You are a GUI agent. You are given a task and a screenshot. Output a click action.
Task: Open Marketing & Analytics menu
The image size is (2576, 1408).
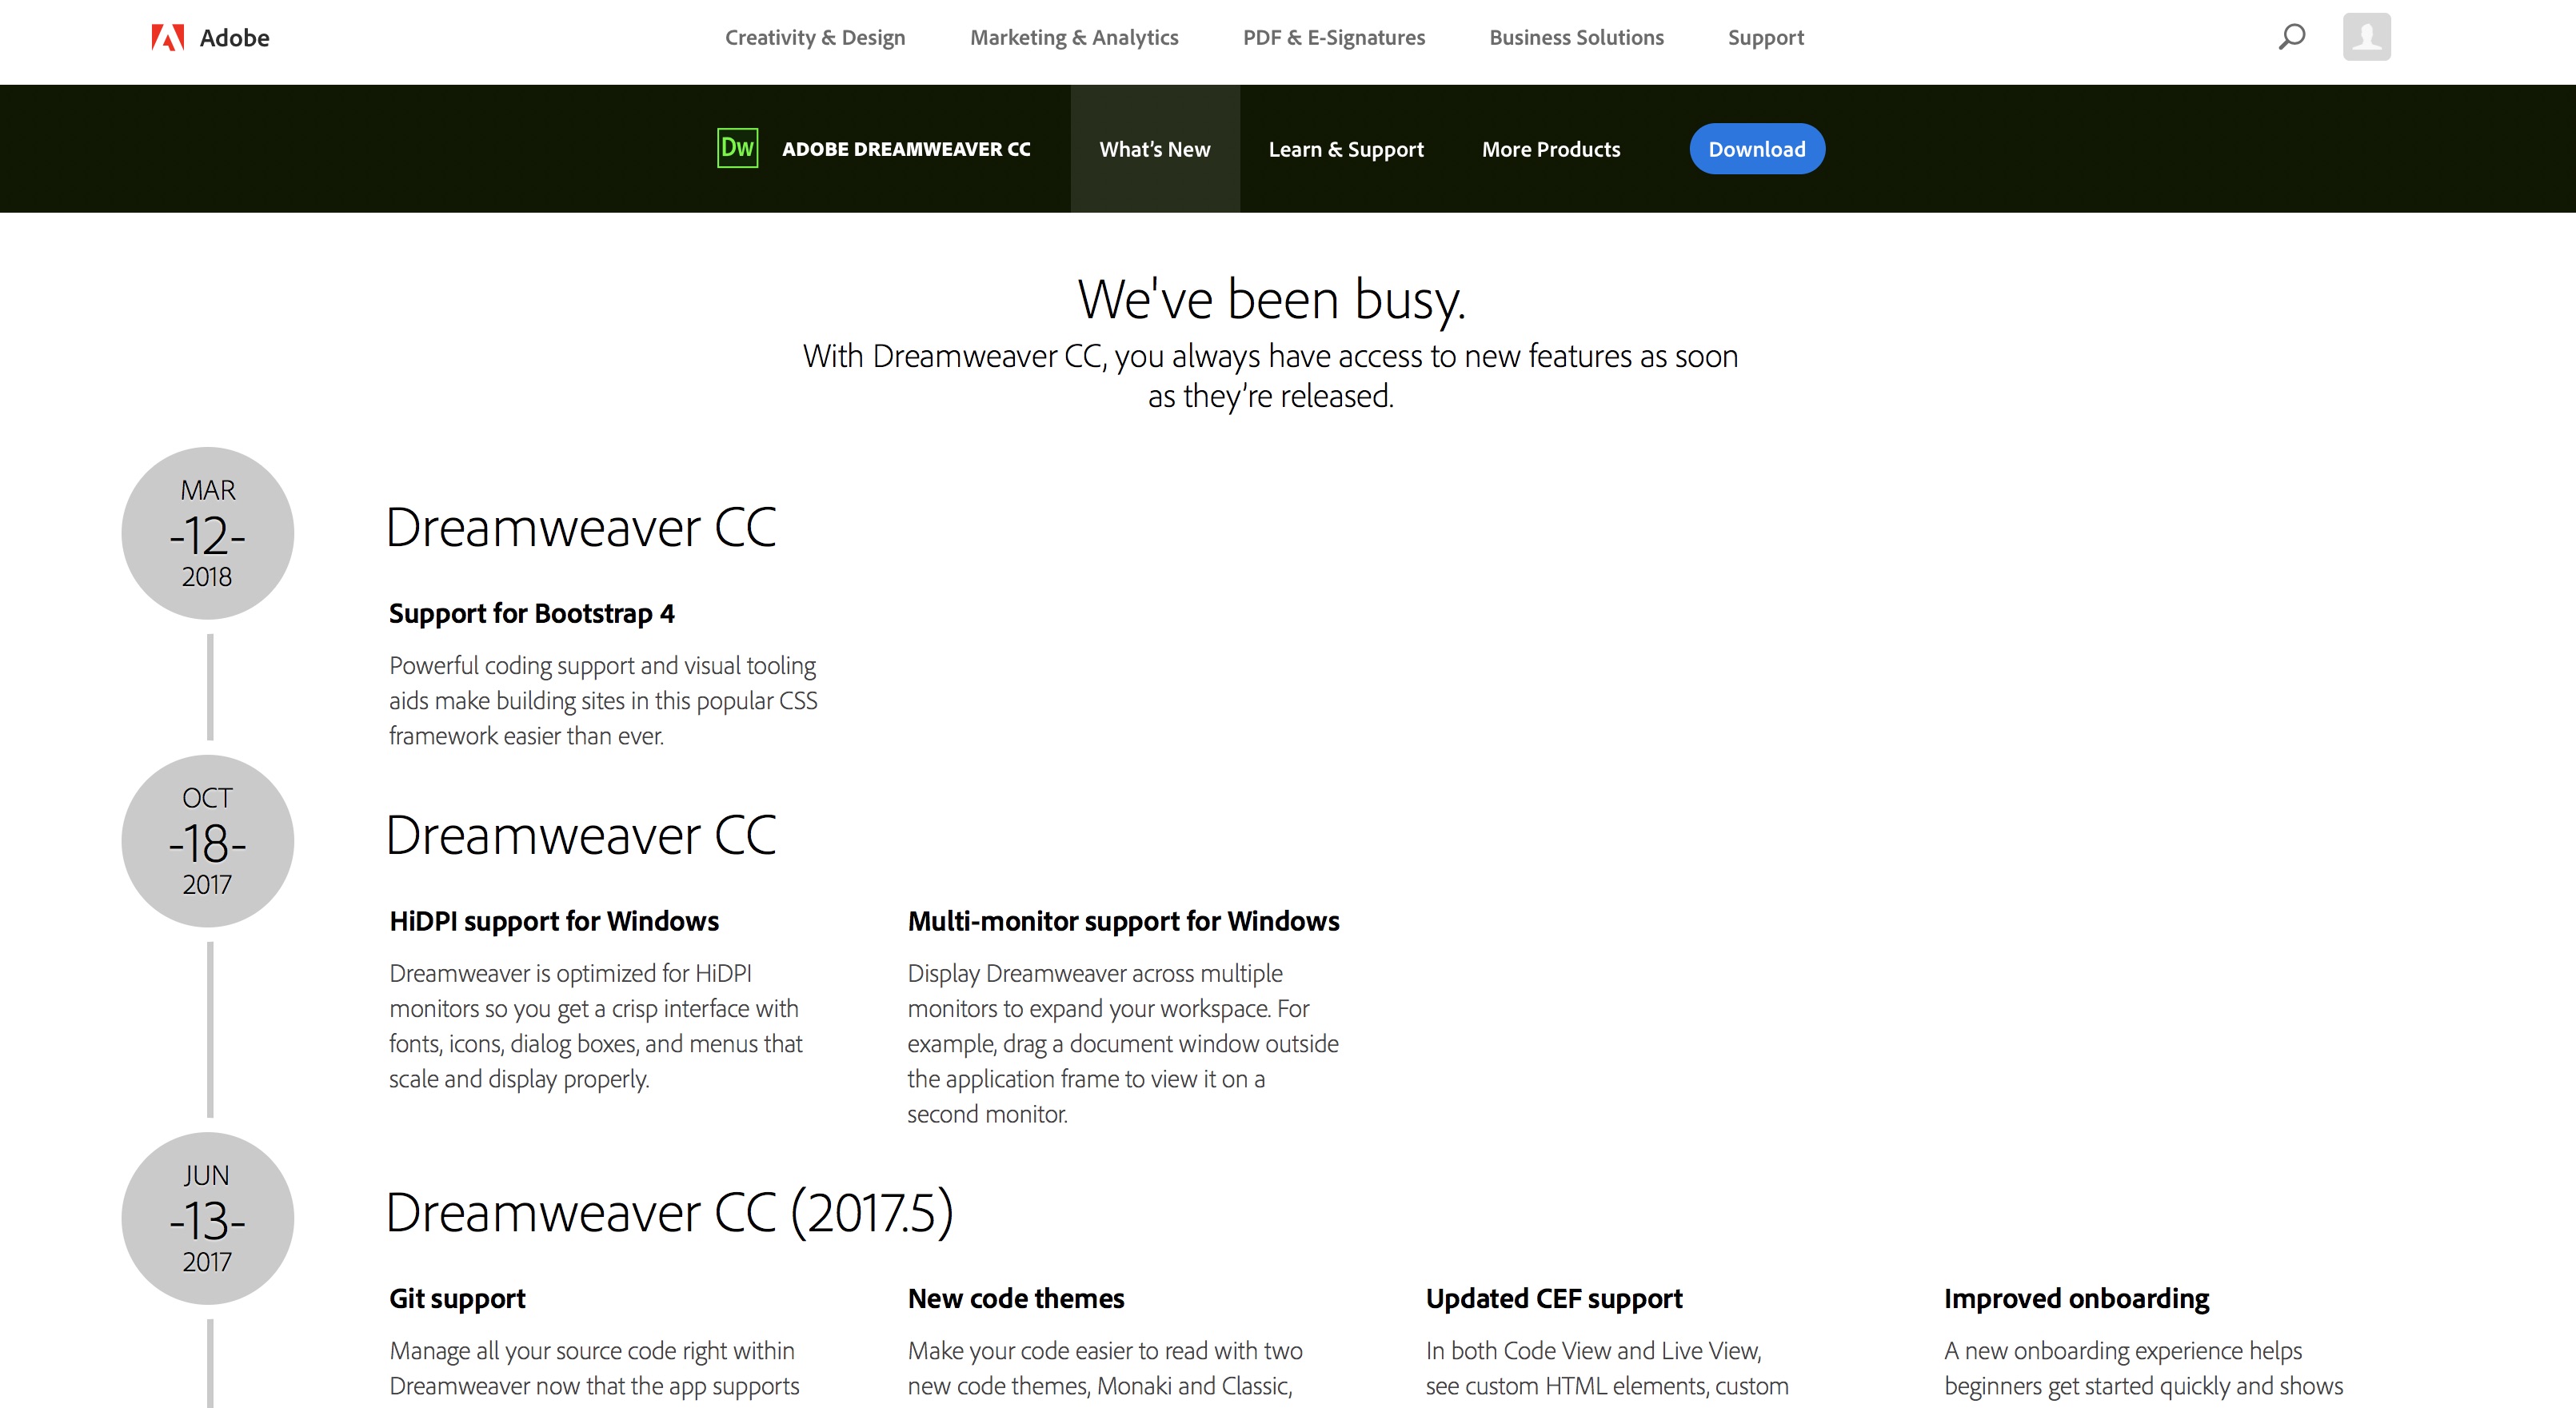pyautogui.click(x=1074, y=38)
